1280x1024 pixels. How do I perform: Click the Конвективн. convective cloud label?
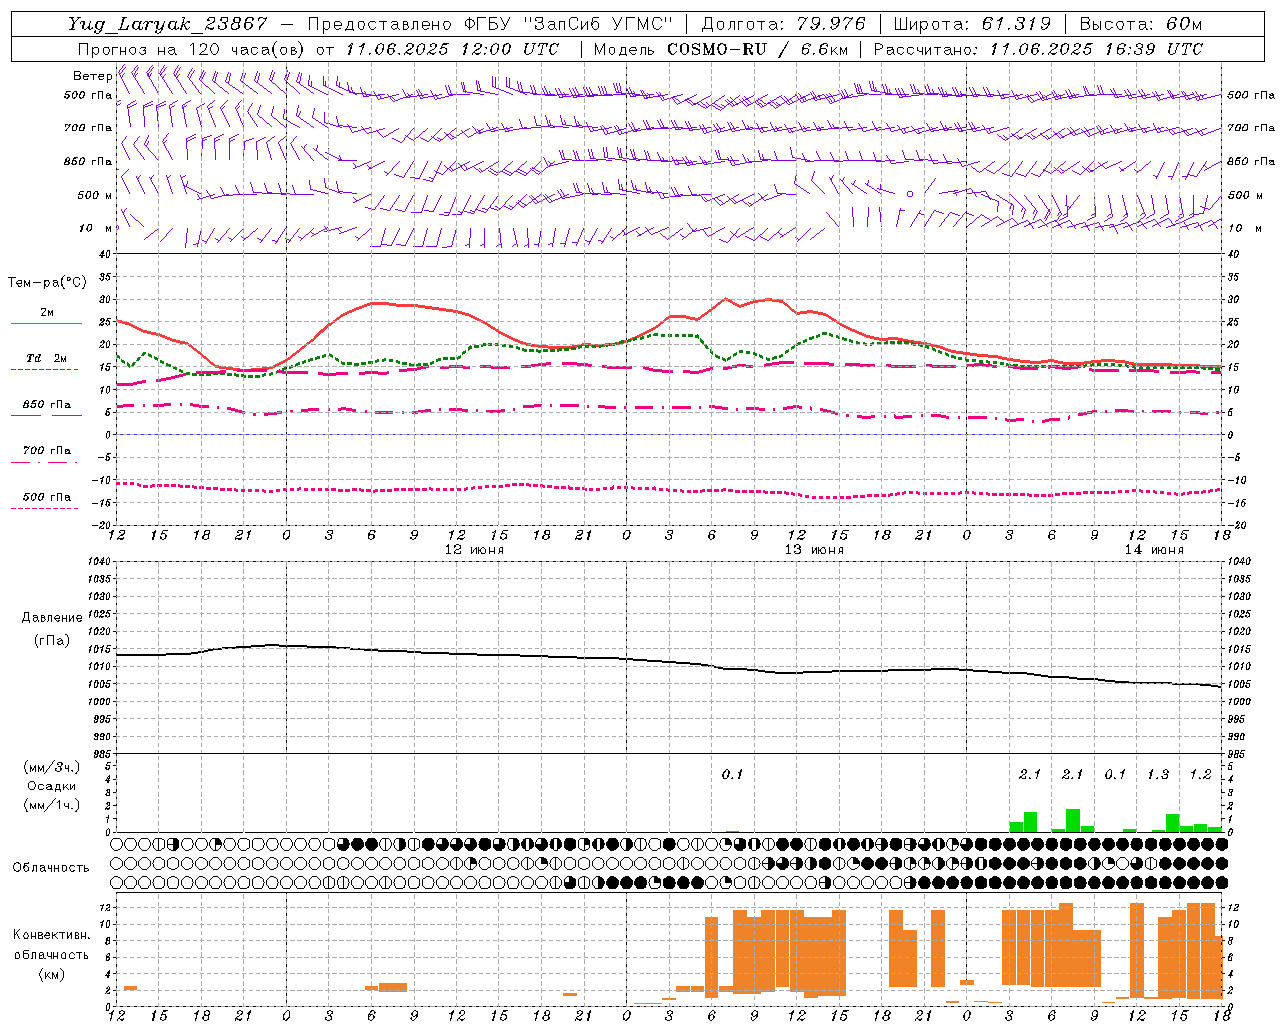click(52, 935)
